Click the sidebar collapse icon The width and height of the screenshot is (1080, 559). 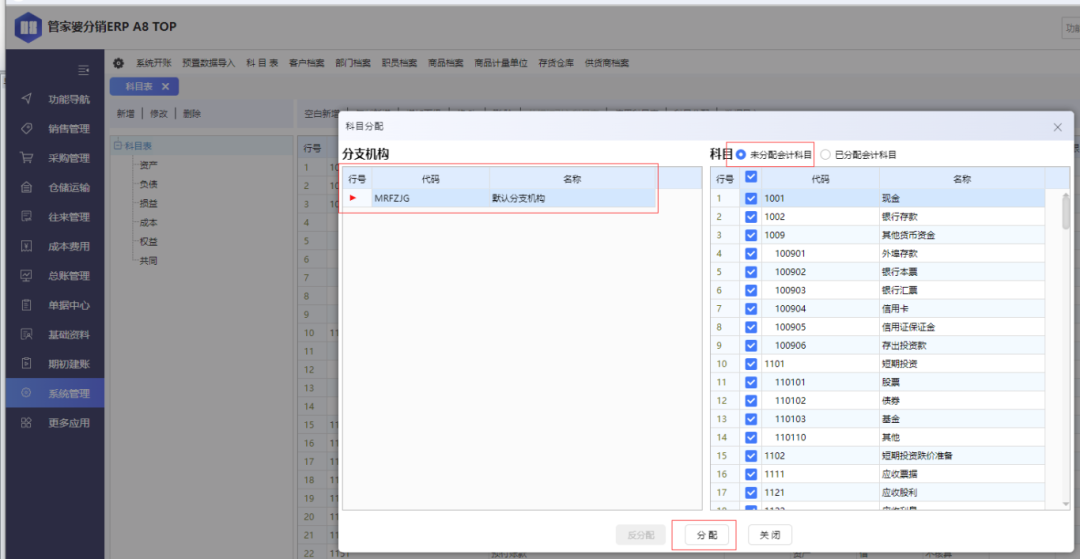pyautogui.click(x=84, y=70)
